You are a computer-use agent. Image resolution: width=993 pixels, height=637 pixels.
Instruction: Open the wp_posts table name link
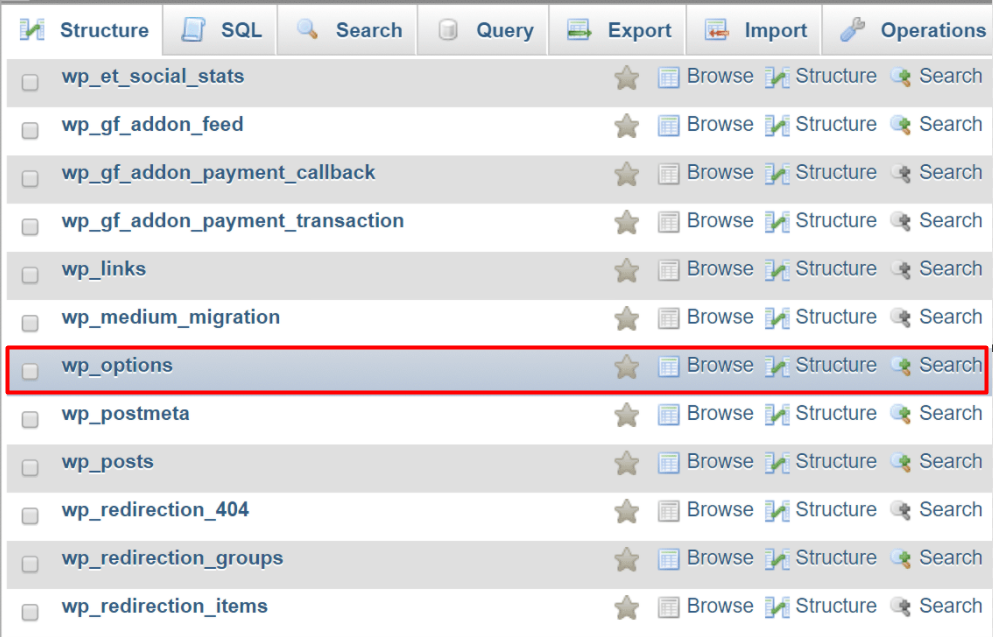click(108, 462)
